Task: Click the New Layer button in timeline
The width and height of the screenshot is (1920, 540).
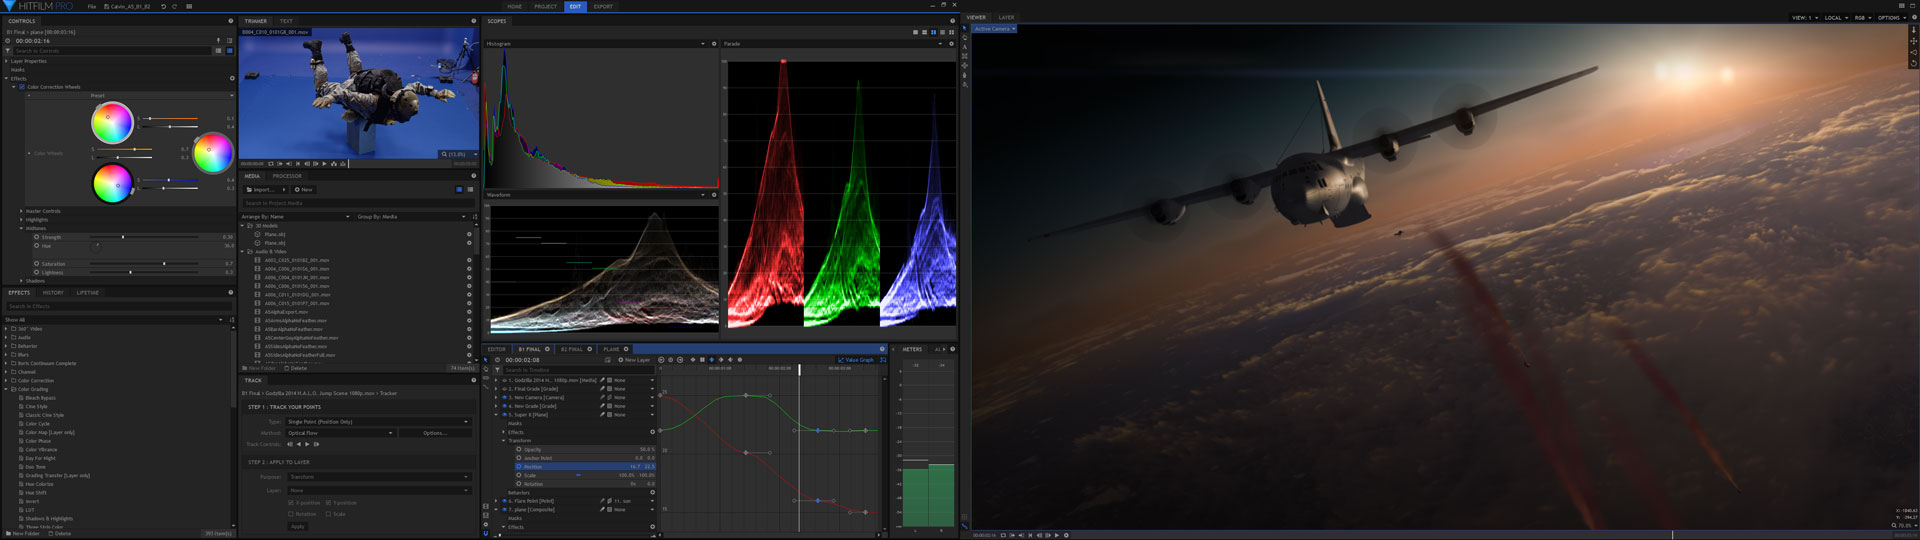Action: (635, 360)
